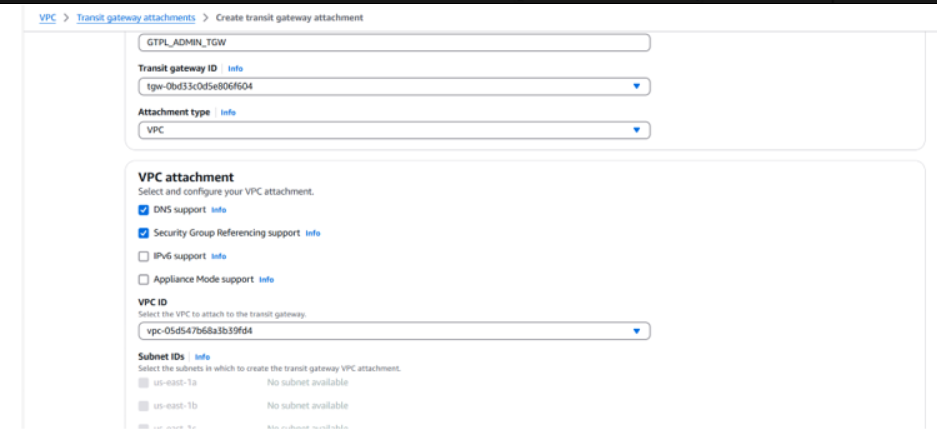
Task: Click the GTPL_ADMIN_TGW name tag field
Action: click(394, 43)
